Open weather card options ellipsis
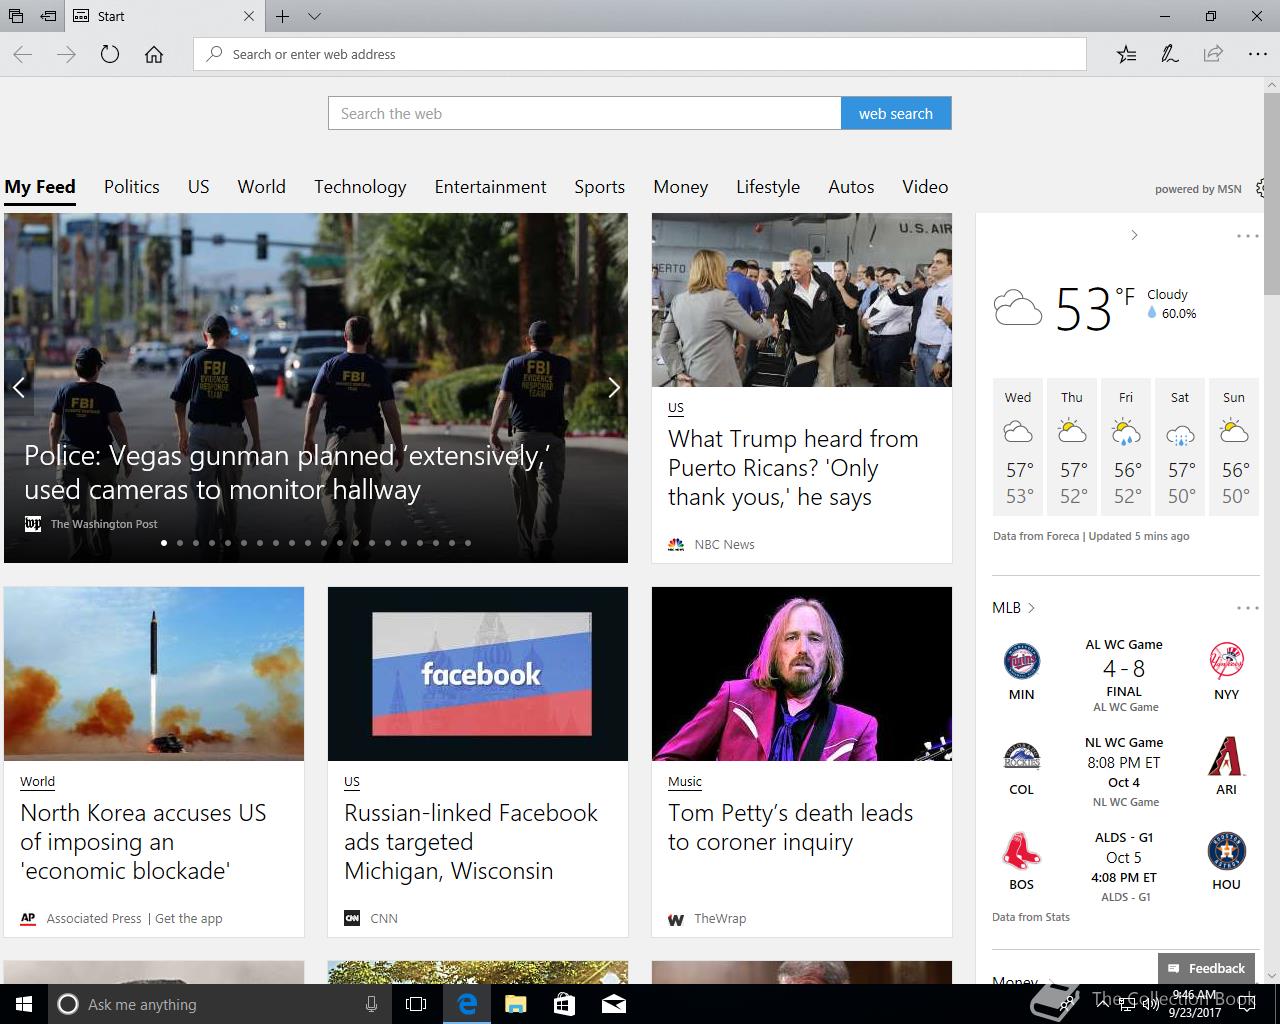Image resolution: width=1280 pixels, height=1024 pixels. tap(1247, 236)
